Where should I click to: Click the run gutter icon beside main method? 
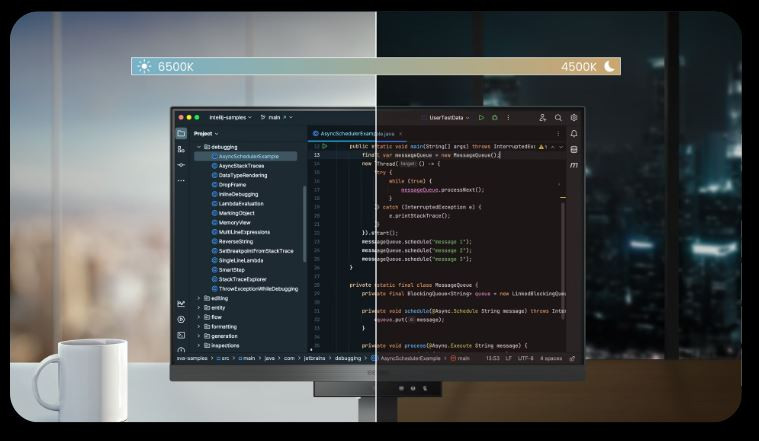point(324,146)
